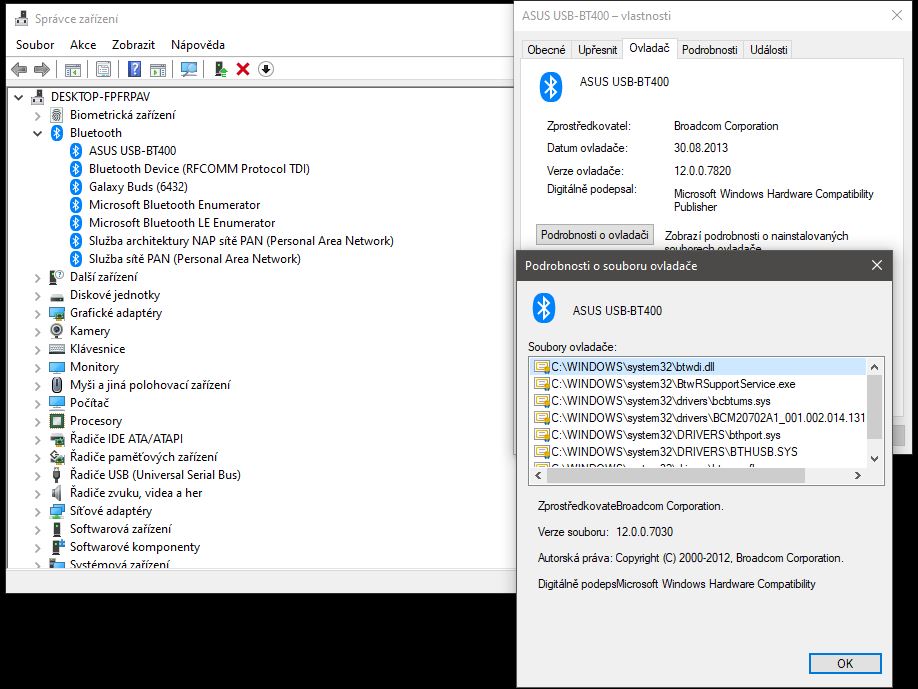Click the Myši a jiná polohovací zařízení mouse icon
This screenshot has width=918, height=689.
(57, 385)
